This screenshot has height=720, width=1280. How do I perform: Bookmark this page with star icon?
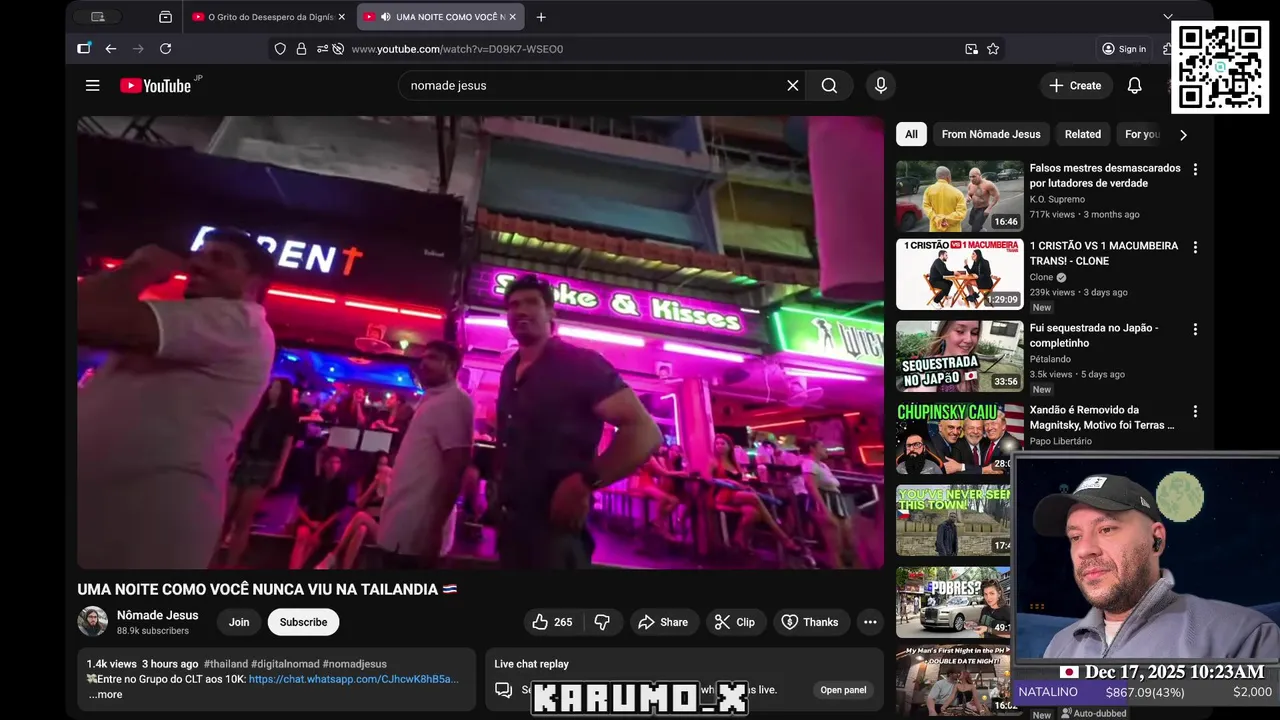click(x=993, y=49)
